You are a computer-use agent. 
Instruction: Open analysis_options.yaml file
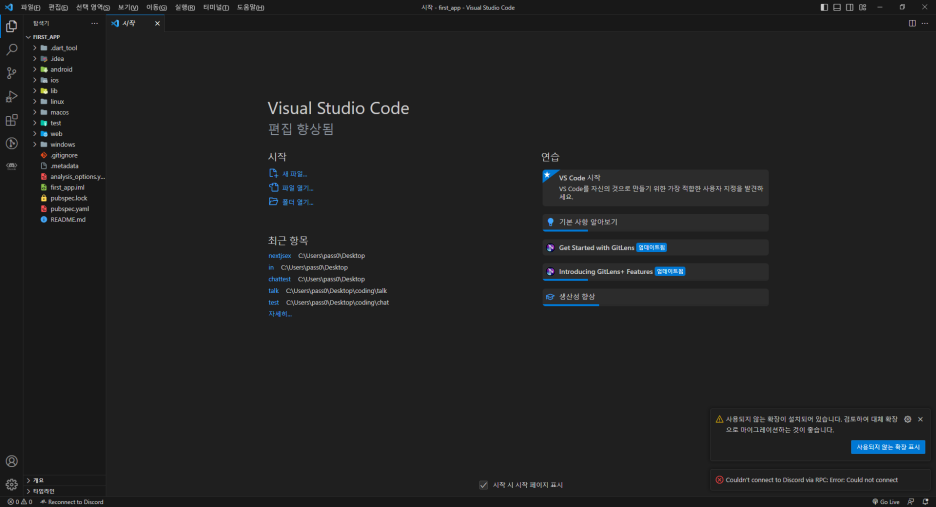pos(64,177)
